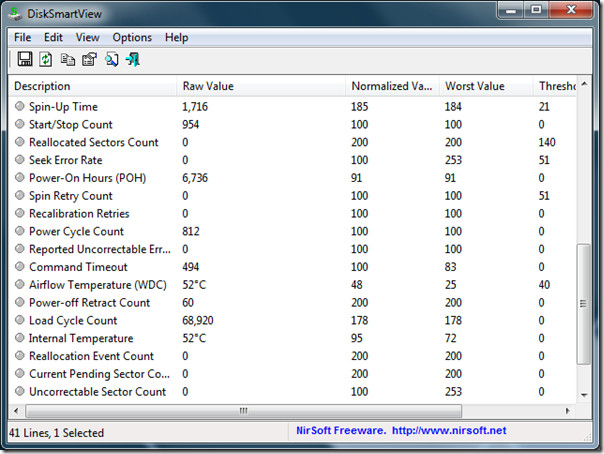604x454 pixels.
Task: Click raw value 812 of Power Cycle Count
Action: click(191, 231)
